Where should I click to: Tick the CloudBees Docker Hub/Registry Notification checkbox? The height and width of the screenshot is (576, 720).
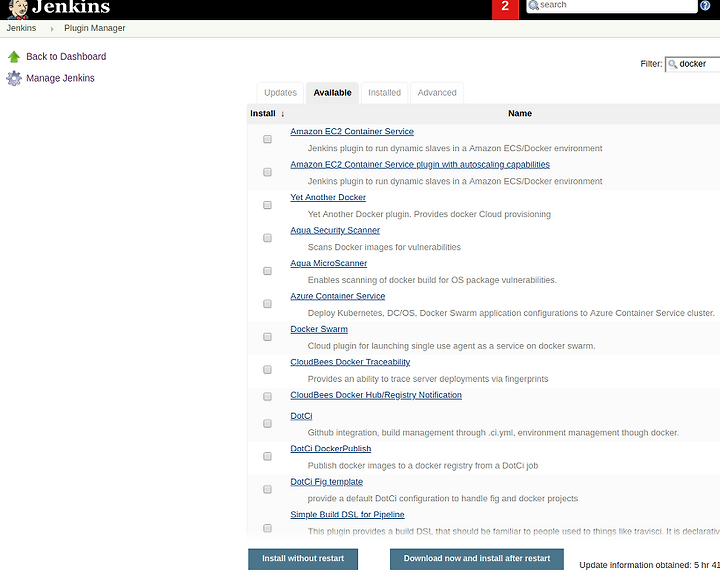coord(267,396)
